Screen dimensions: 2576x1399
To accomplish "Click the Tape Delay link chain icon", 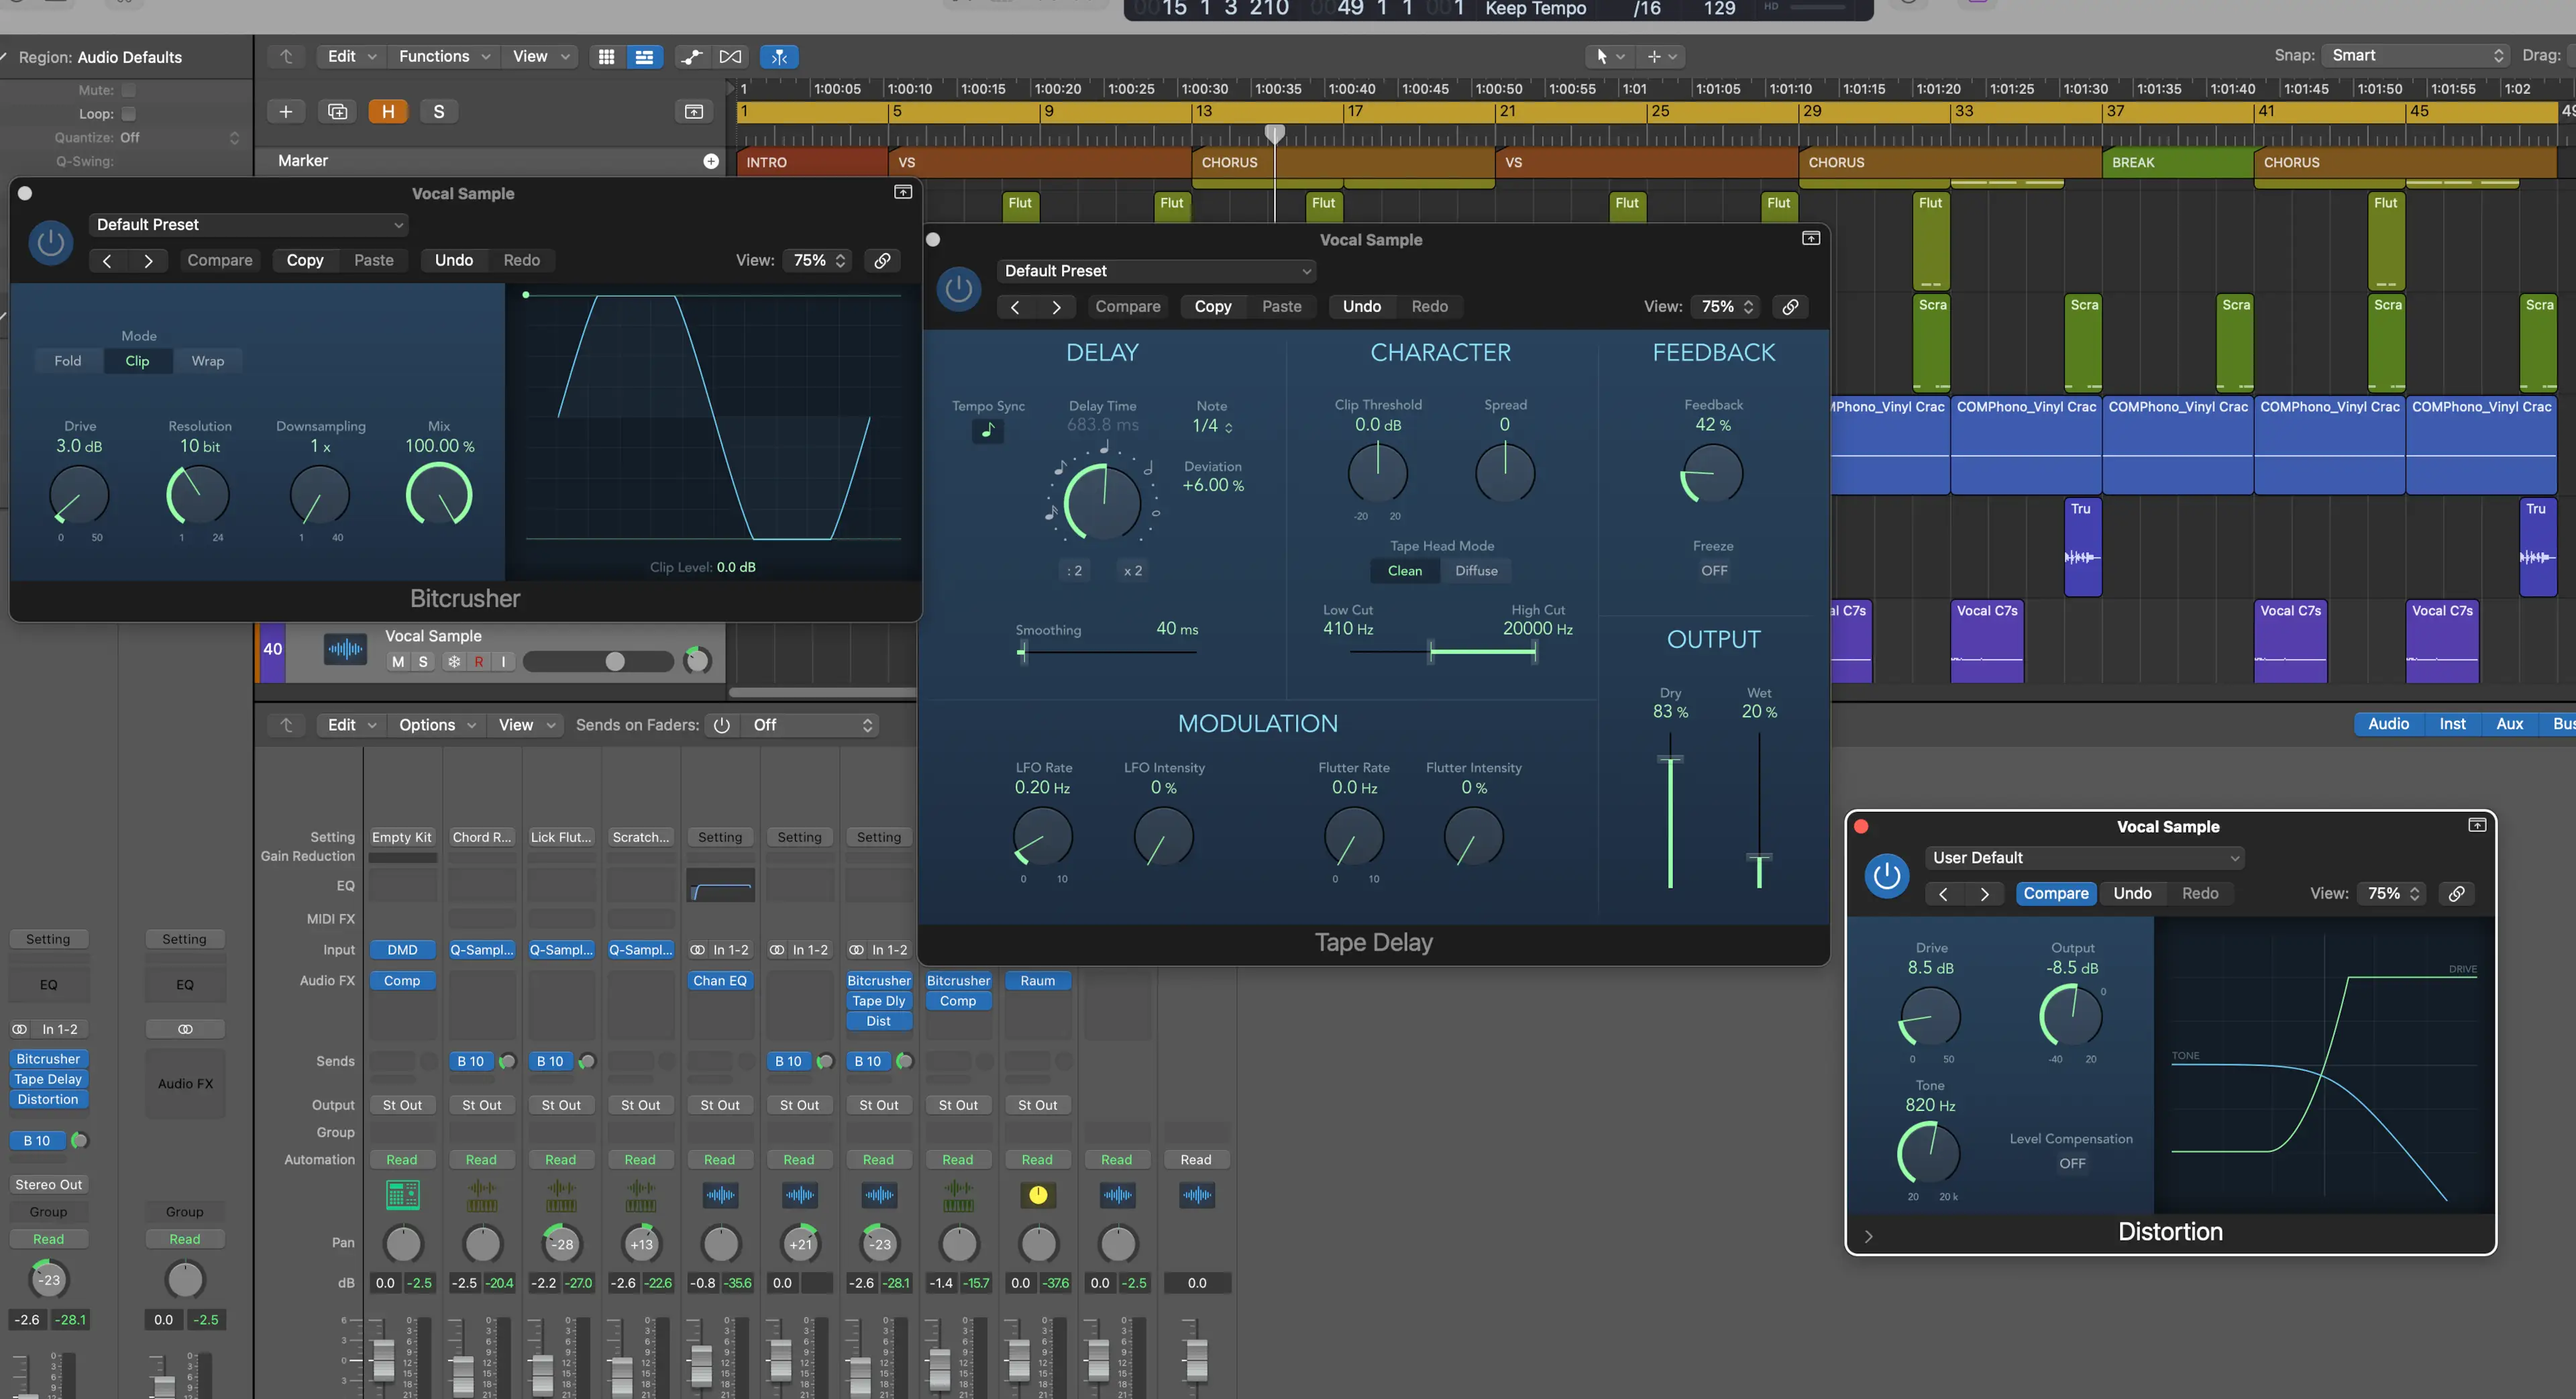I will point(1790,307).
